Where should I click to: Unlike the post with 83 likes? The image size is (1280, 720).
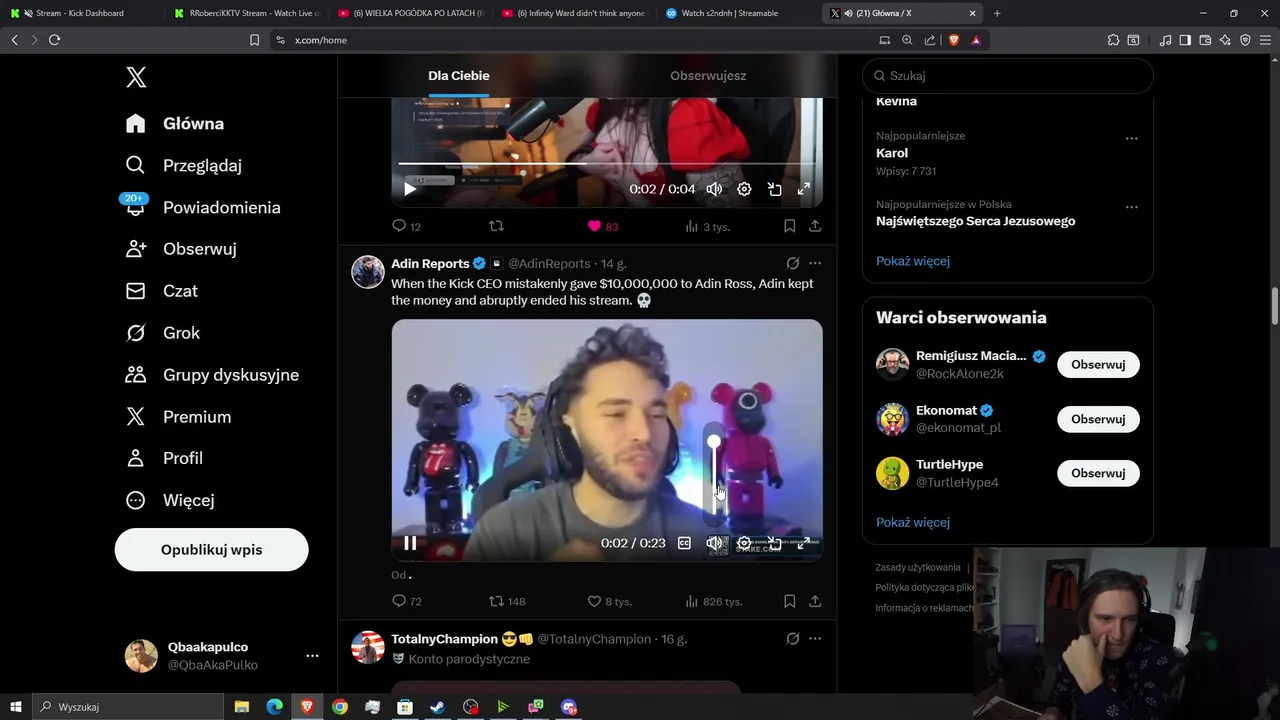pos(603,227)
